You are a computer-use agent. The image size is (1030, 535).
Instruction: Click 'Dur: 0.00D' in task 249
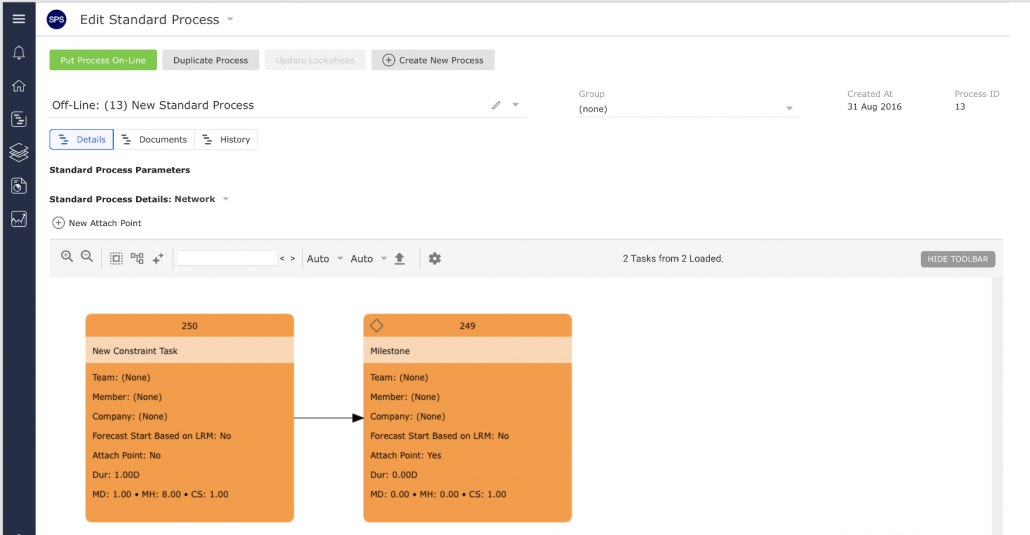point(393,475)
